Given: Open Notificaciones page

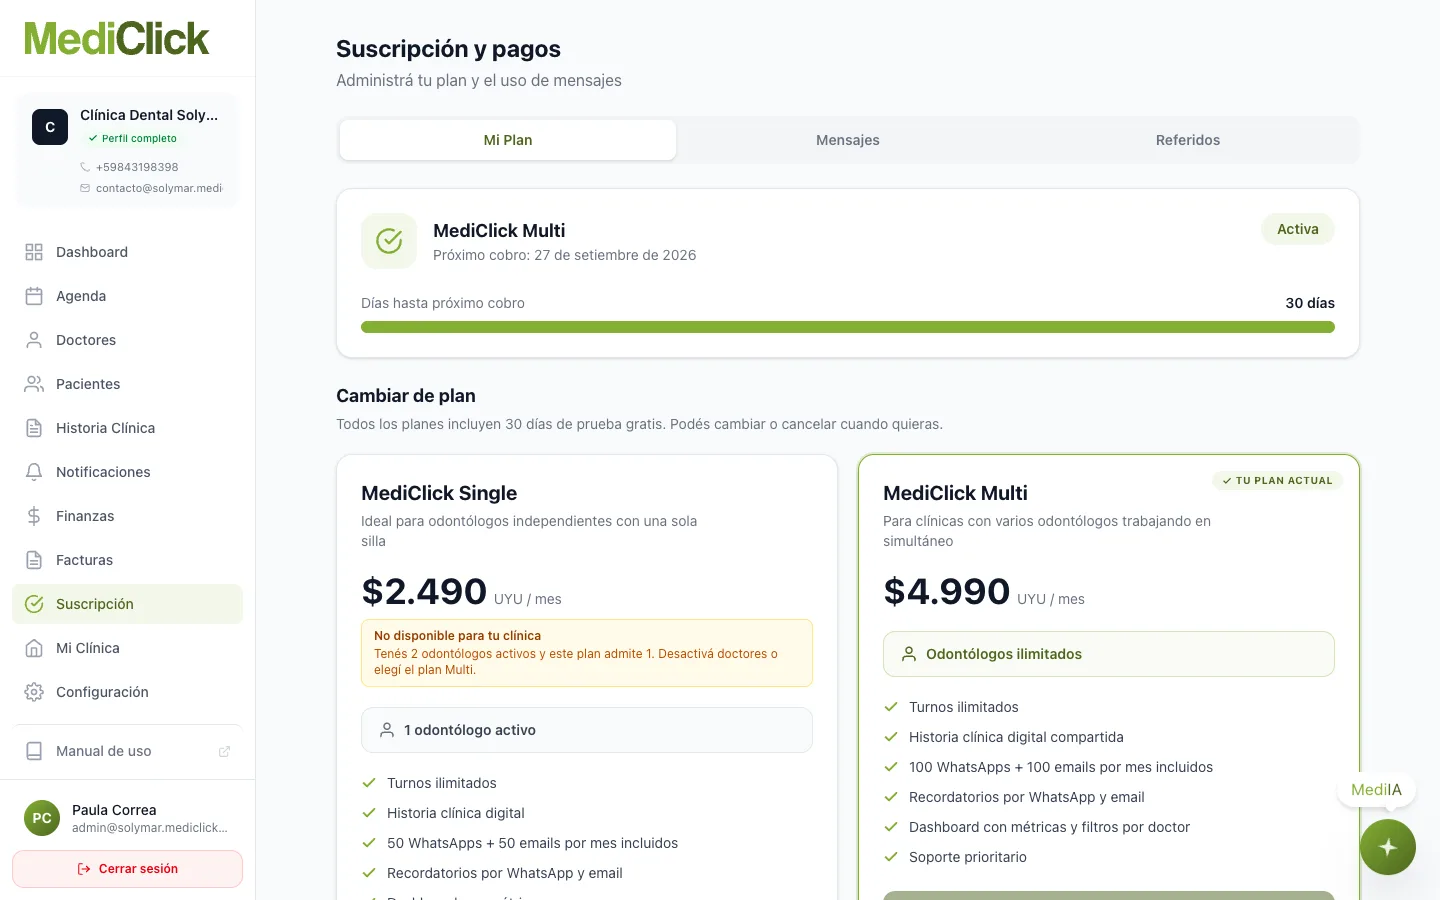Looking at the screenshot, I should (128, 472).
